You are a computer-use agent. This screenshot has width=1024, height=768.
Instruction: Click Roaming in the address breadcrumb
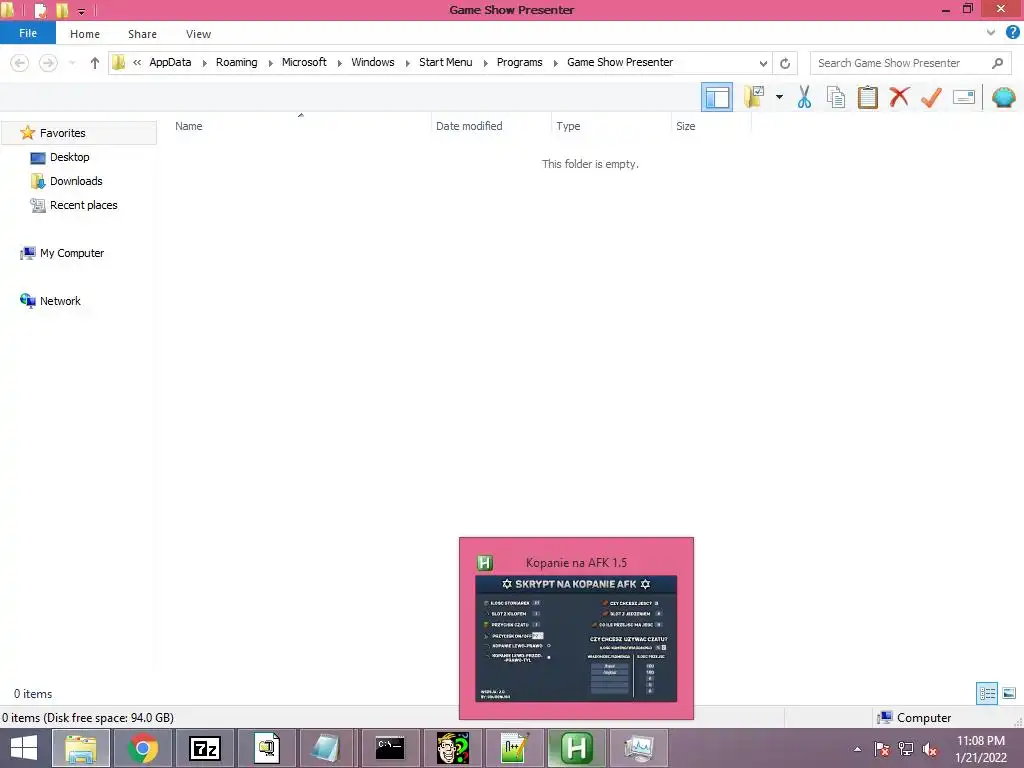[x=236, y=62]
